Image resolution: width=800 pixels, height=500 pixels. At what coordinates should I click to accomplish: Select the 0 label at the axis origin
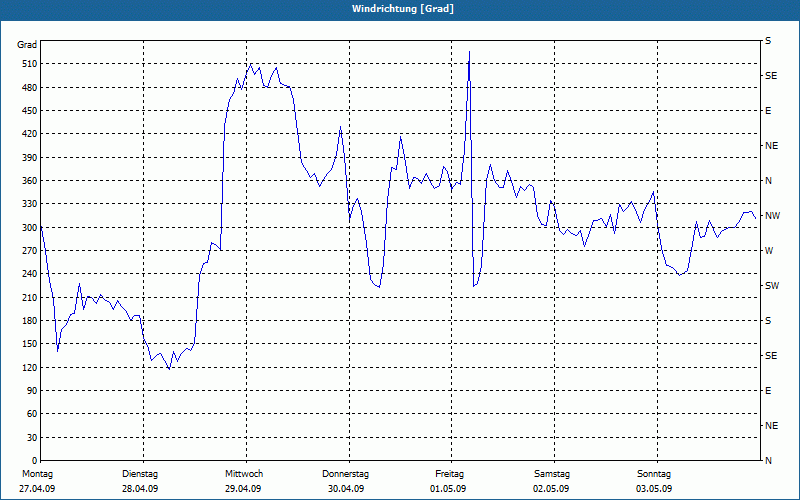(34, 461)
